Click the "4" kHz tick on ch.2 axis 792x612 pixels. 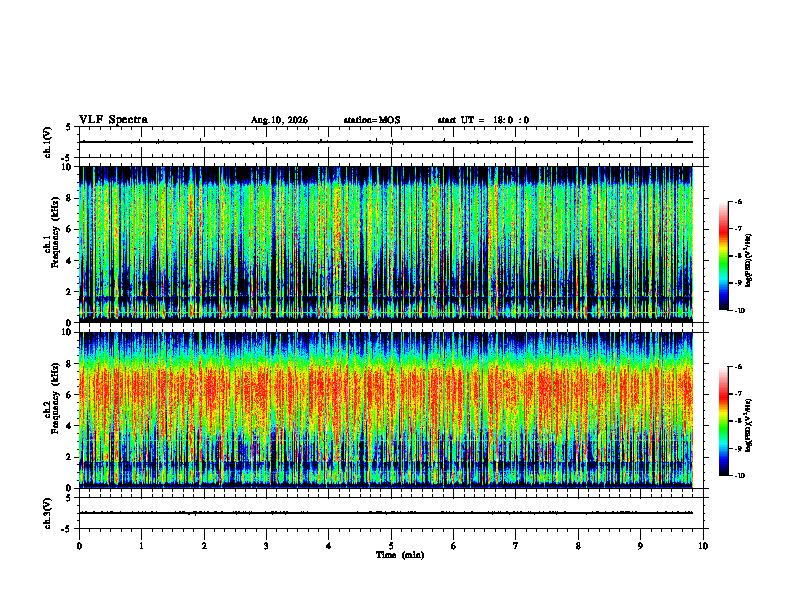tap(71, 426)
